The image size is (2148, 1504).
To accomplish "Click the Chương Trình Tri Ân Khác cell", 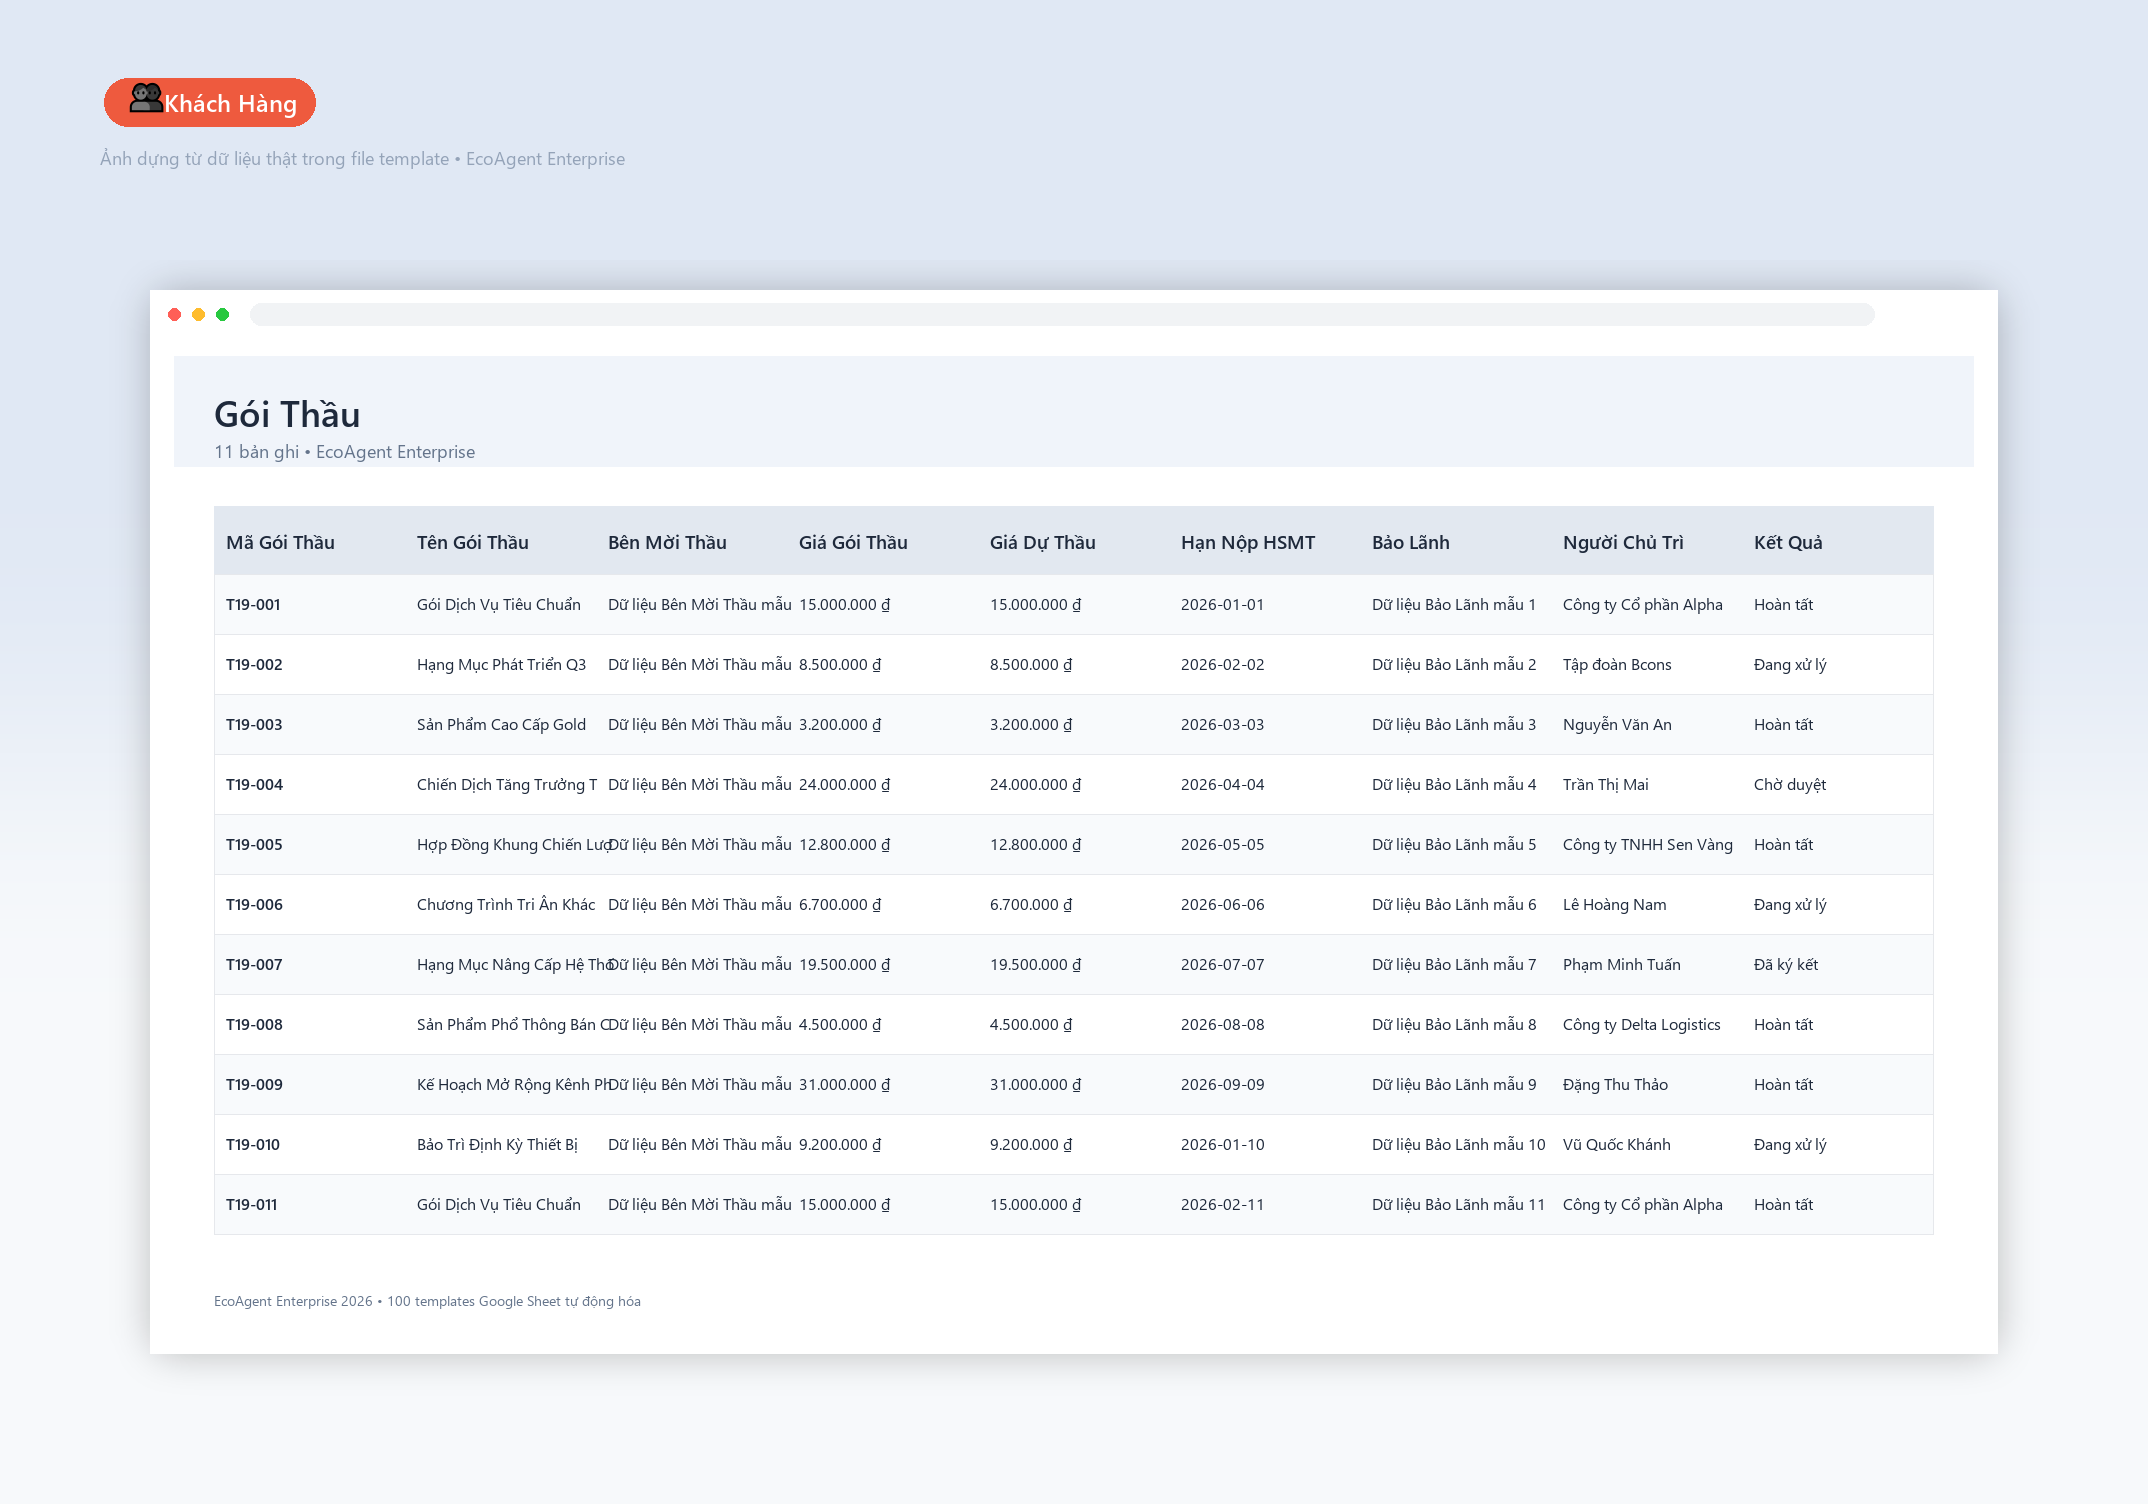I will 506,905.
